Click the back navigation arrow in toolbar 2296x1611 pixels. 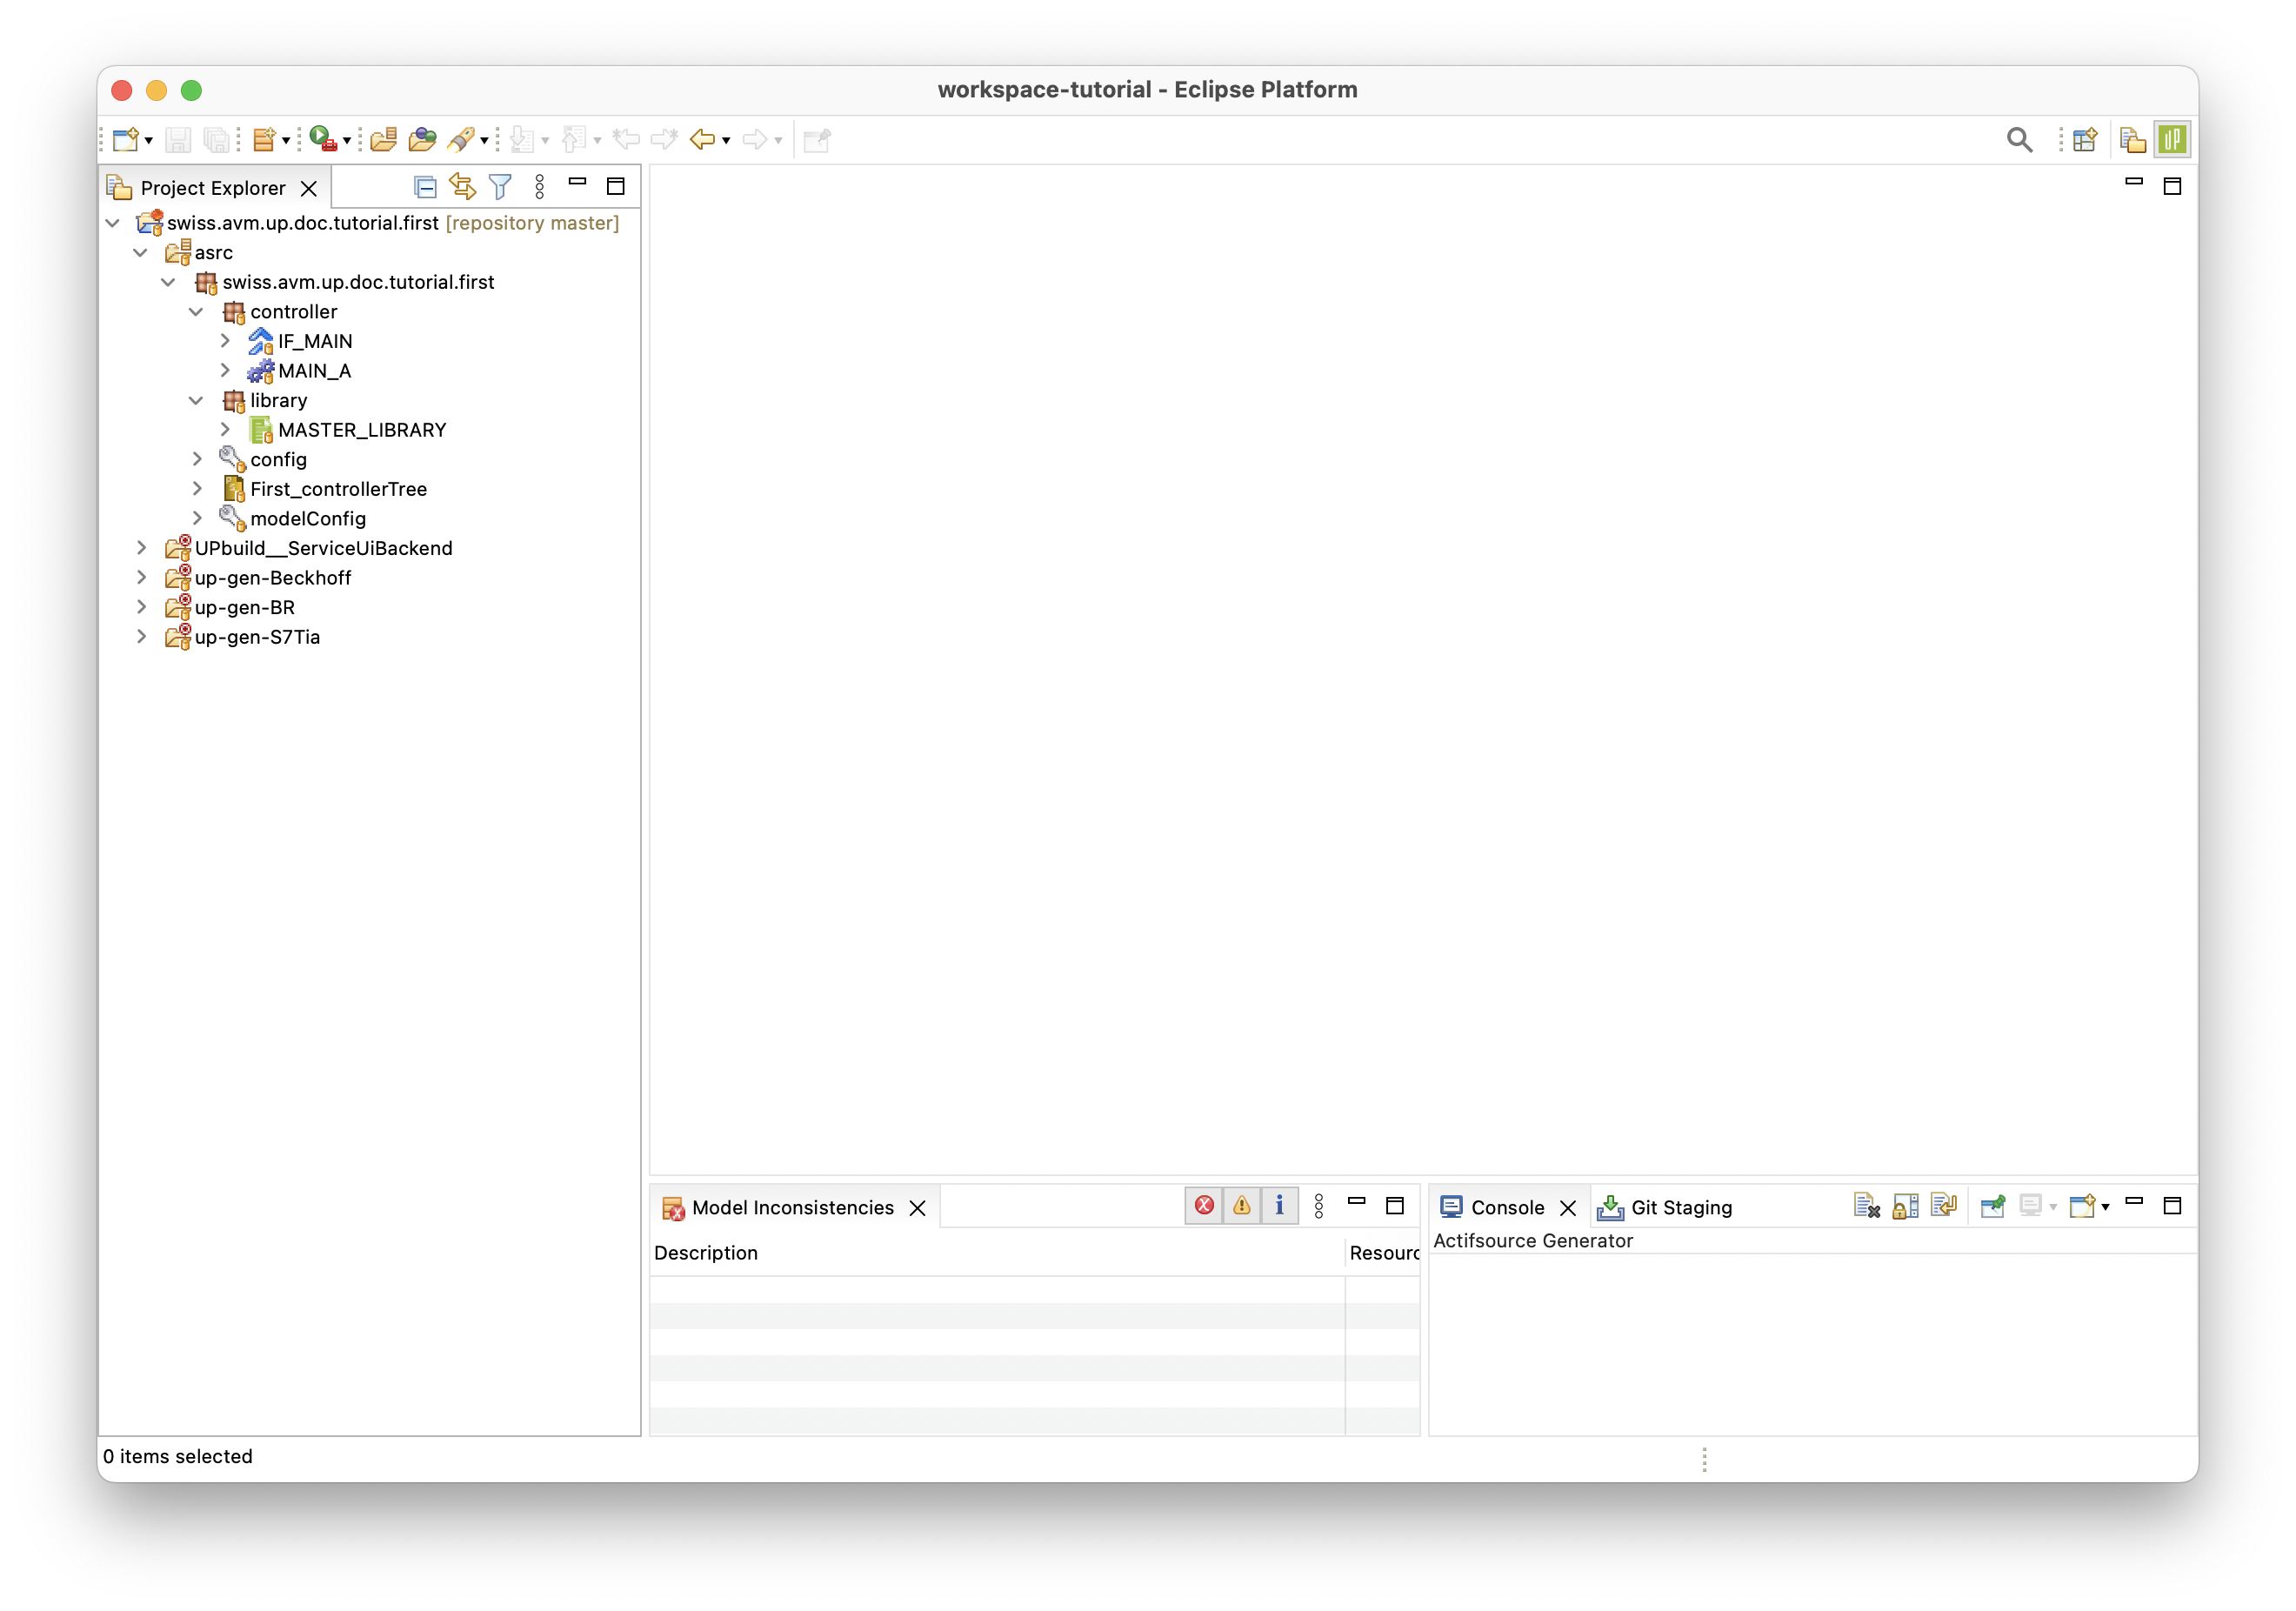702,140
